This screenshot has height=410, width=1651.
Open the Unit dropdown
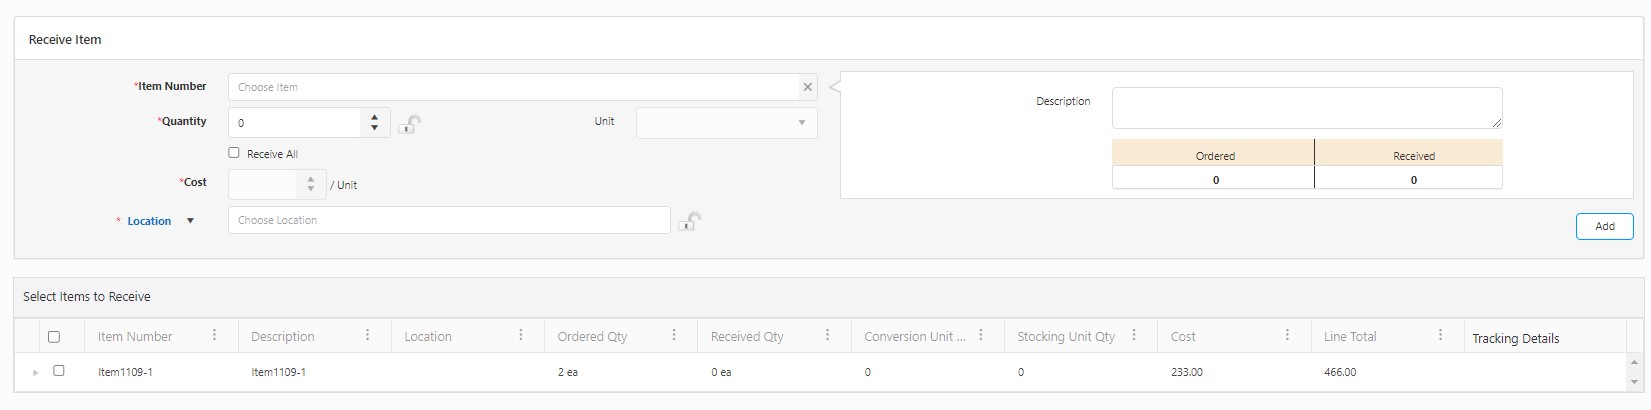coord(726,123)
